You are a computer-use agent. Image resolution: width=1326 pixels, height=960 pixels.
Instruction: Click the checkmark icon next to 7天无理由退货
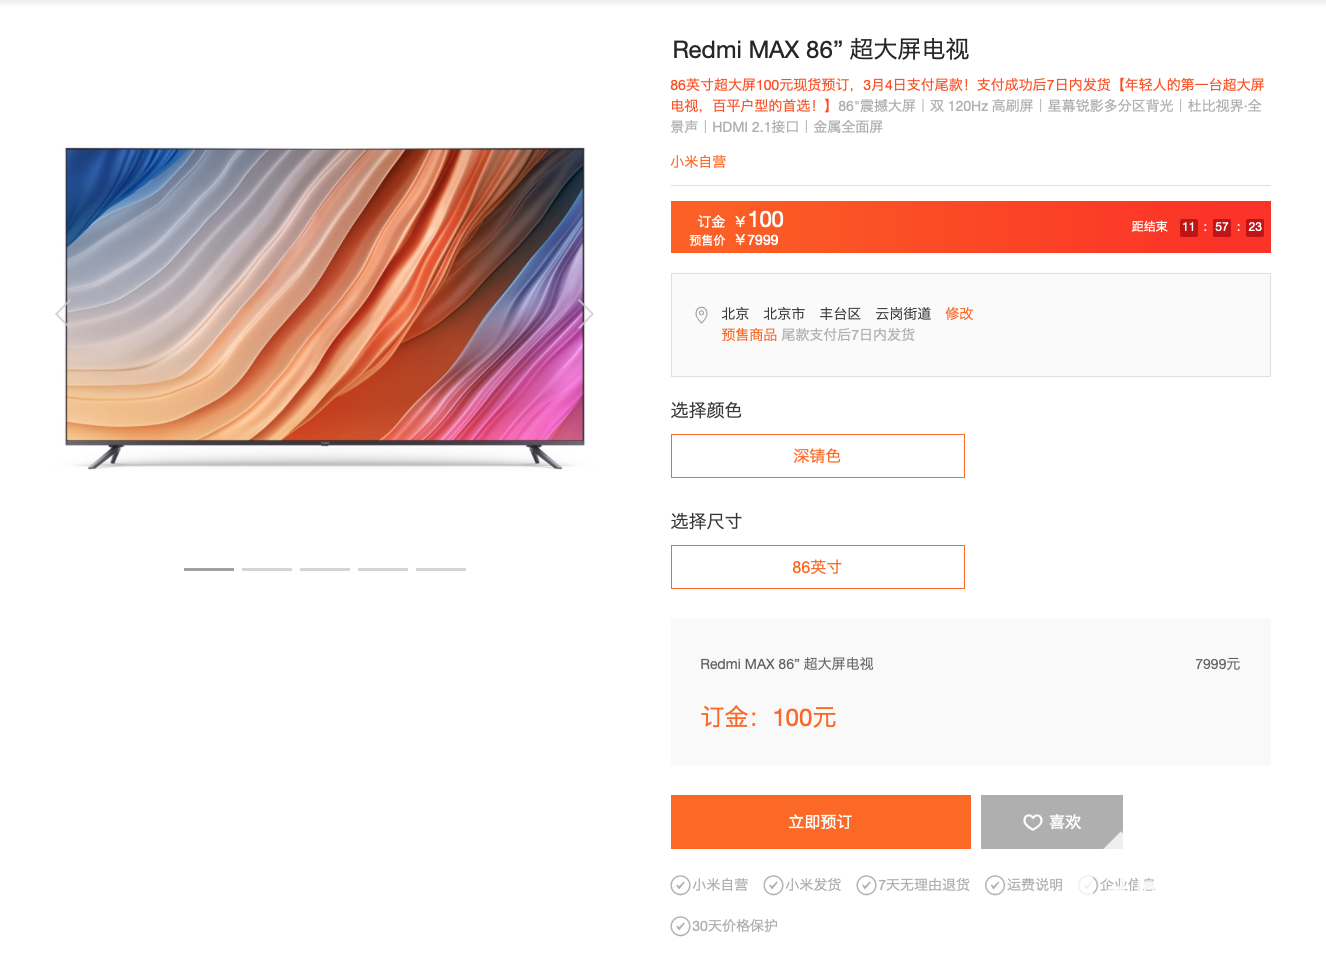pos(866,885)
